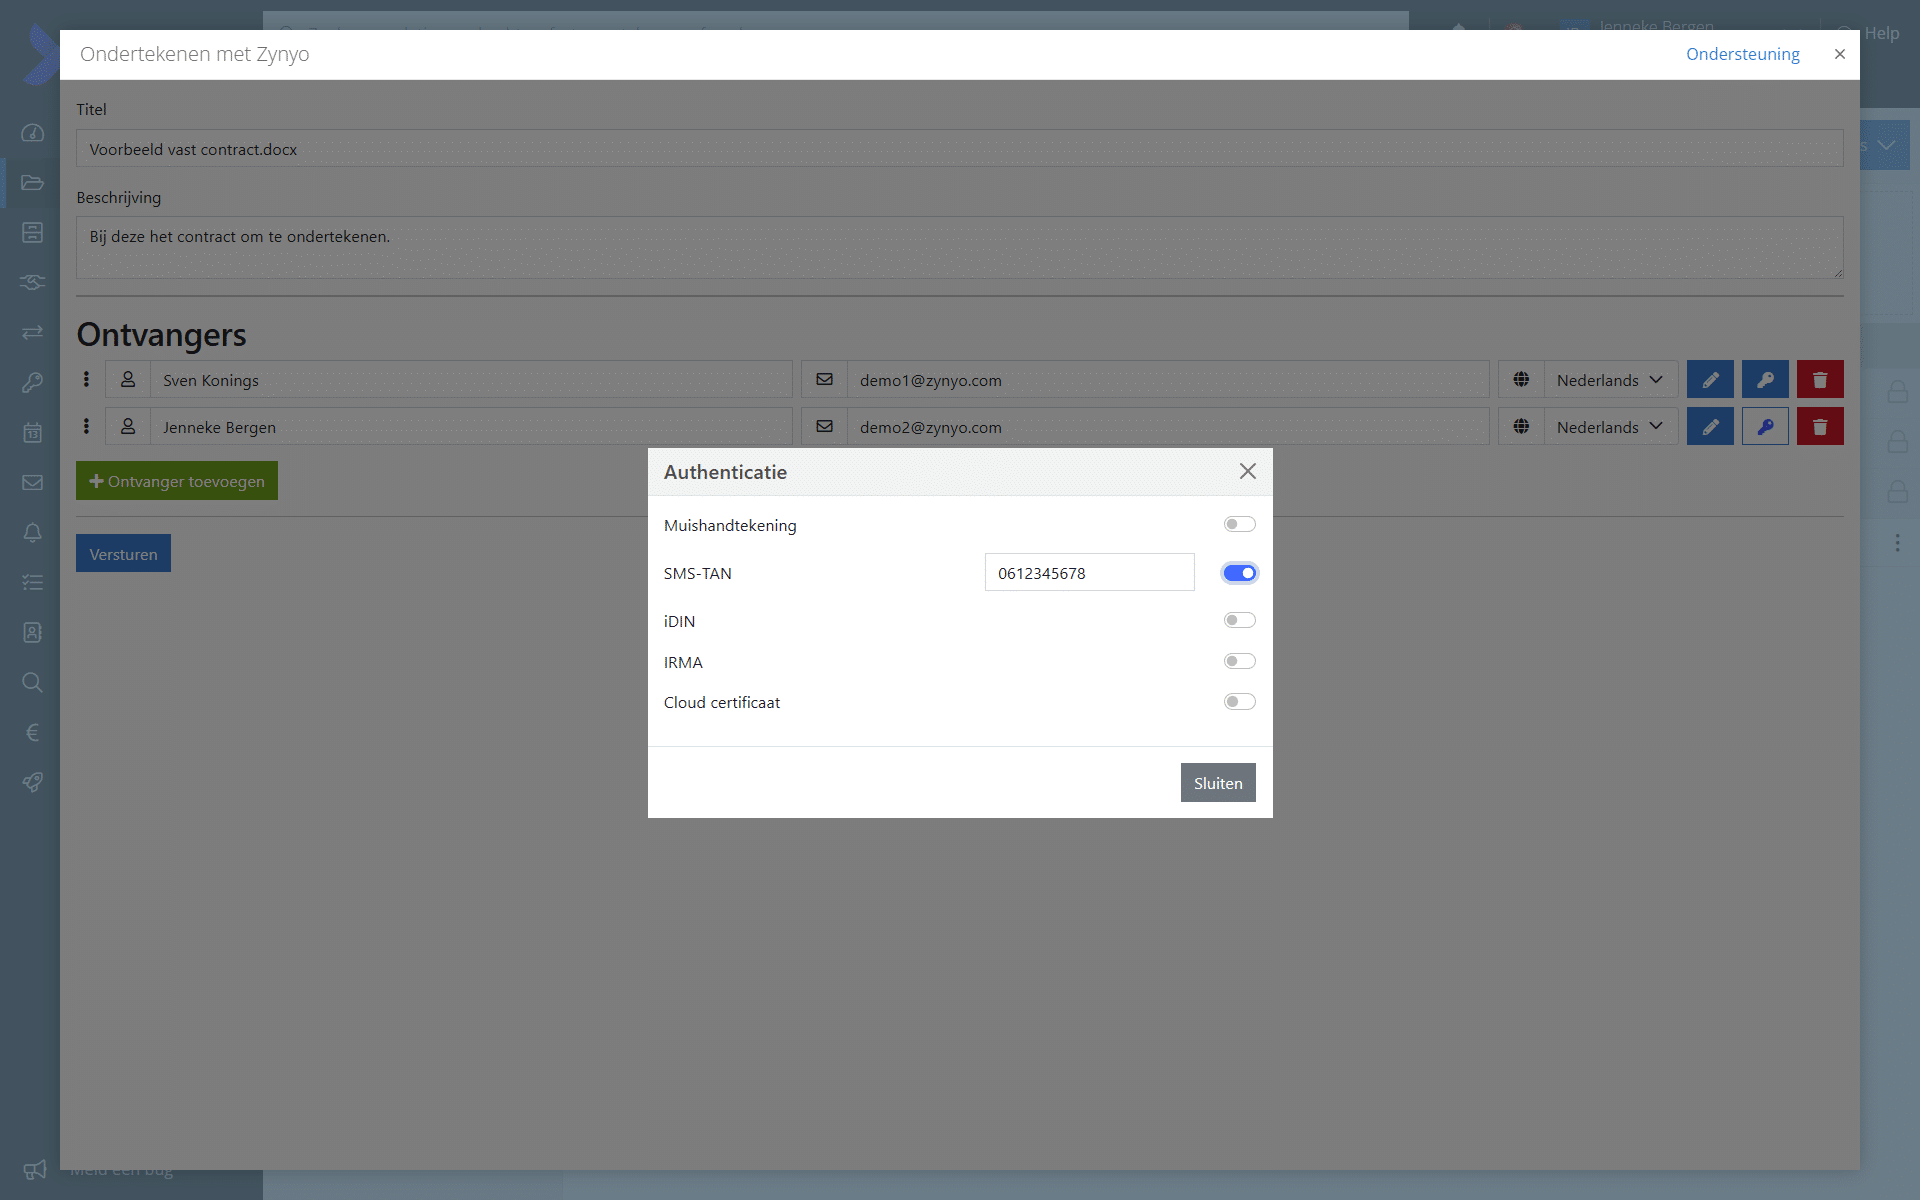Delete recipient Jenneke Bergen with trash icon
Screen dimensions: 1920x1200
click(x=1820, y=427)
